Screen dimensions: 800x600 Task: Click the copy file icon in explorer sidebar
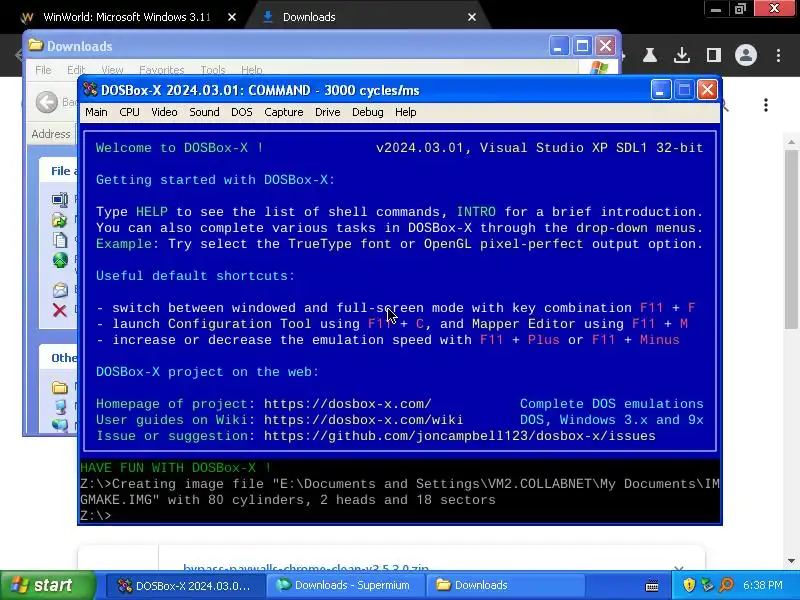tap(60, 240)
